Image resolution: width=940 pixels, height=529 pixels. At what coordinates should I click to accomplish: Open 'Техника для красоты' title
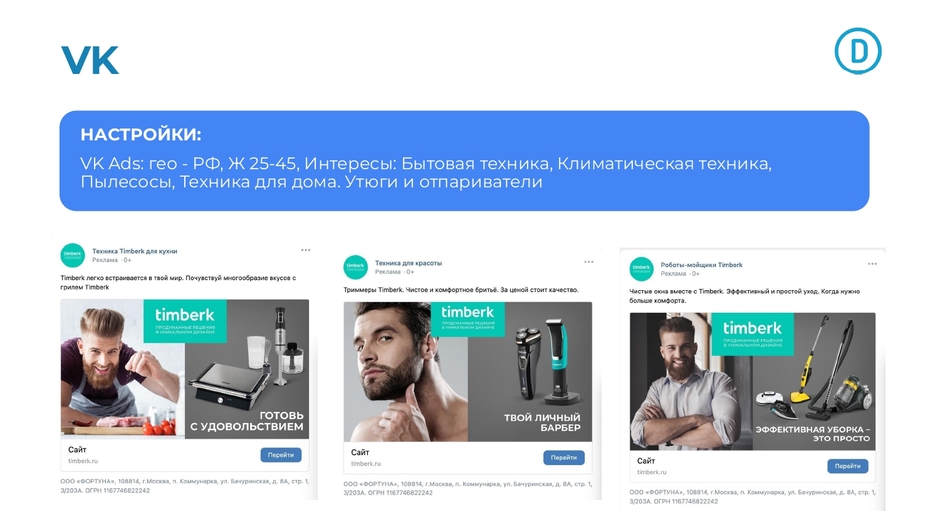click(408, 263)
